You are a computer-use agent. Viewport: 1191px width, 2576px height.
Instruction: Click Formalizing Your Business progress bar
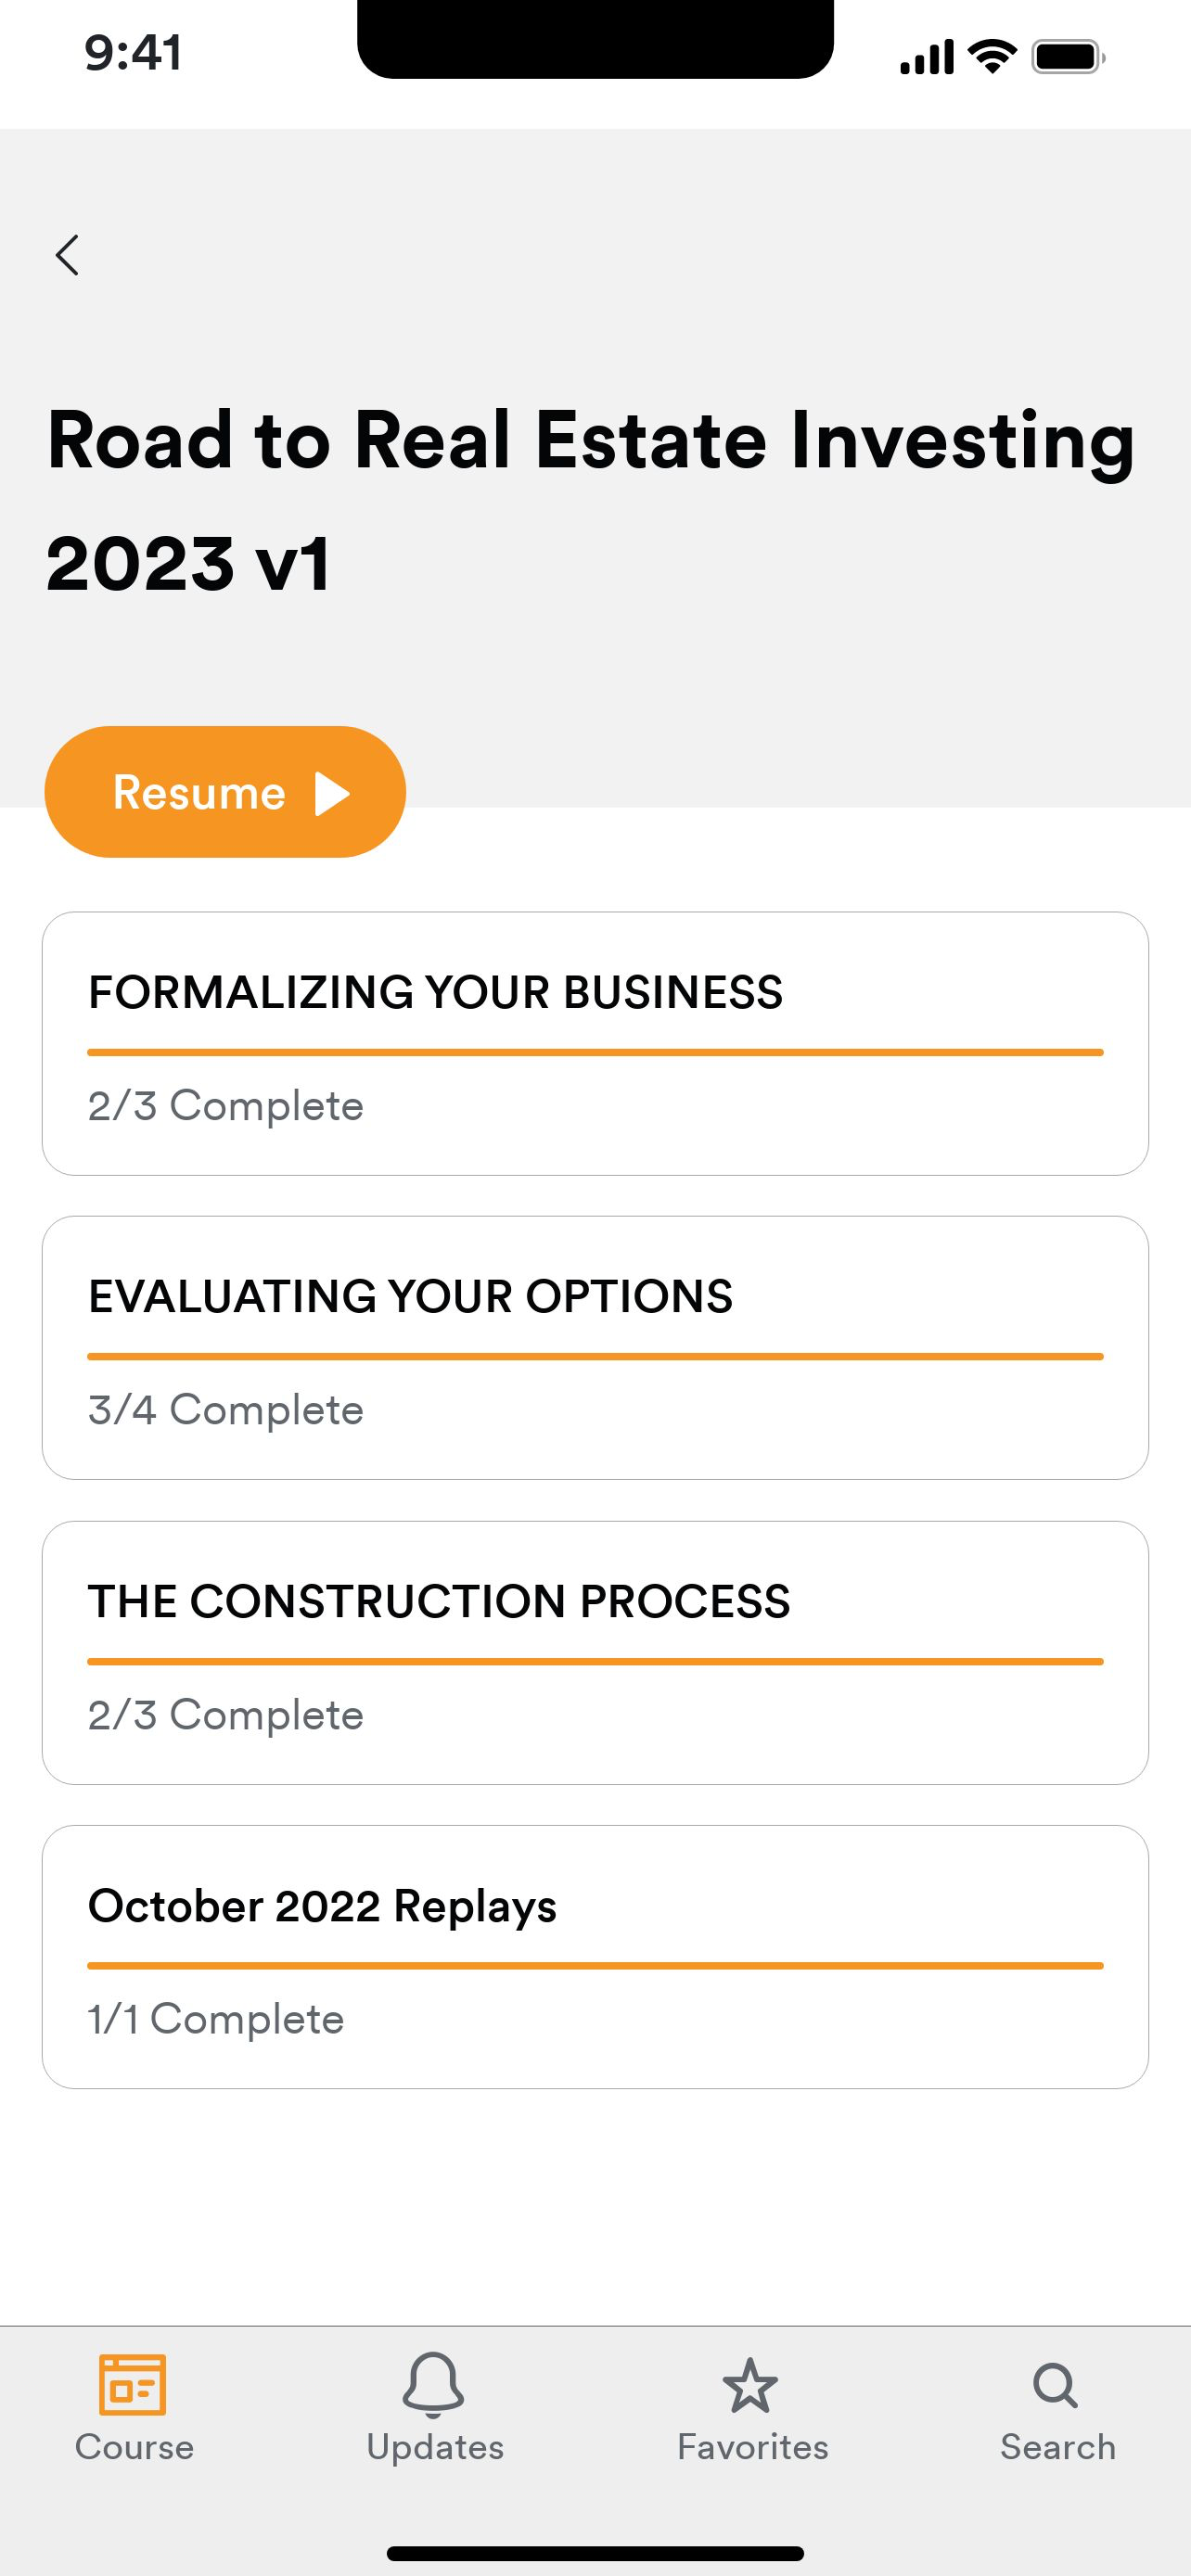[x=595, y=1052]
